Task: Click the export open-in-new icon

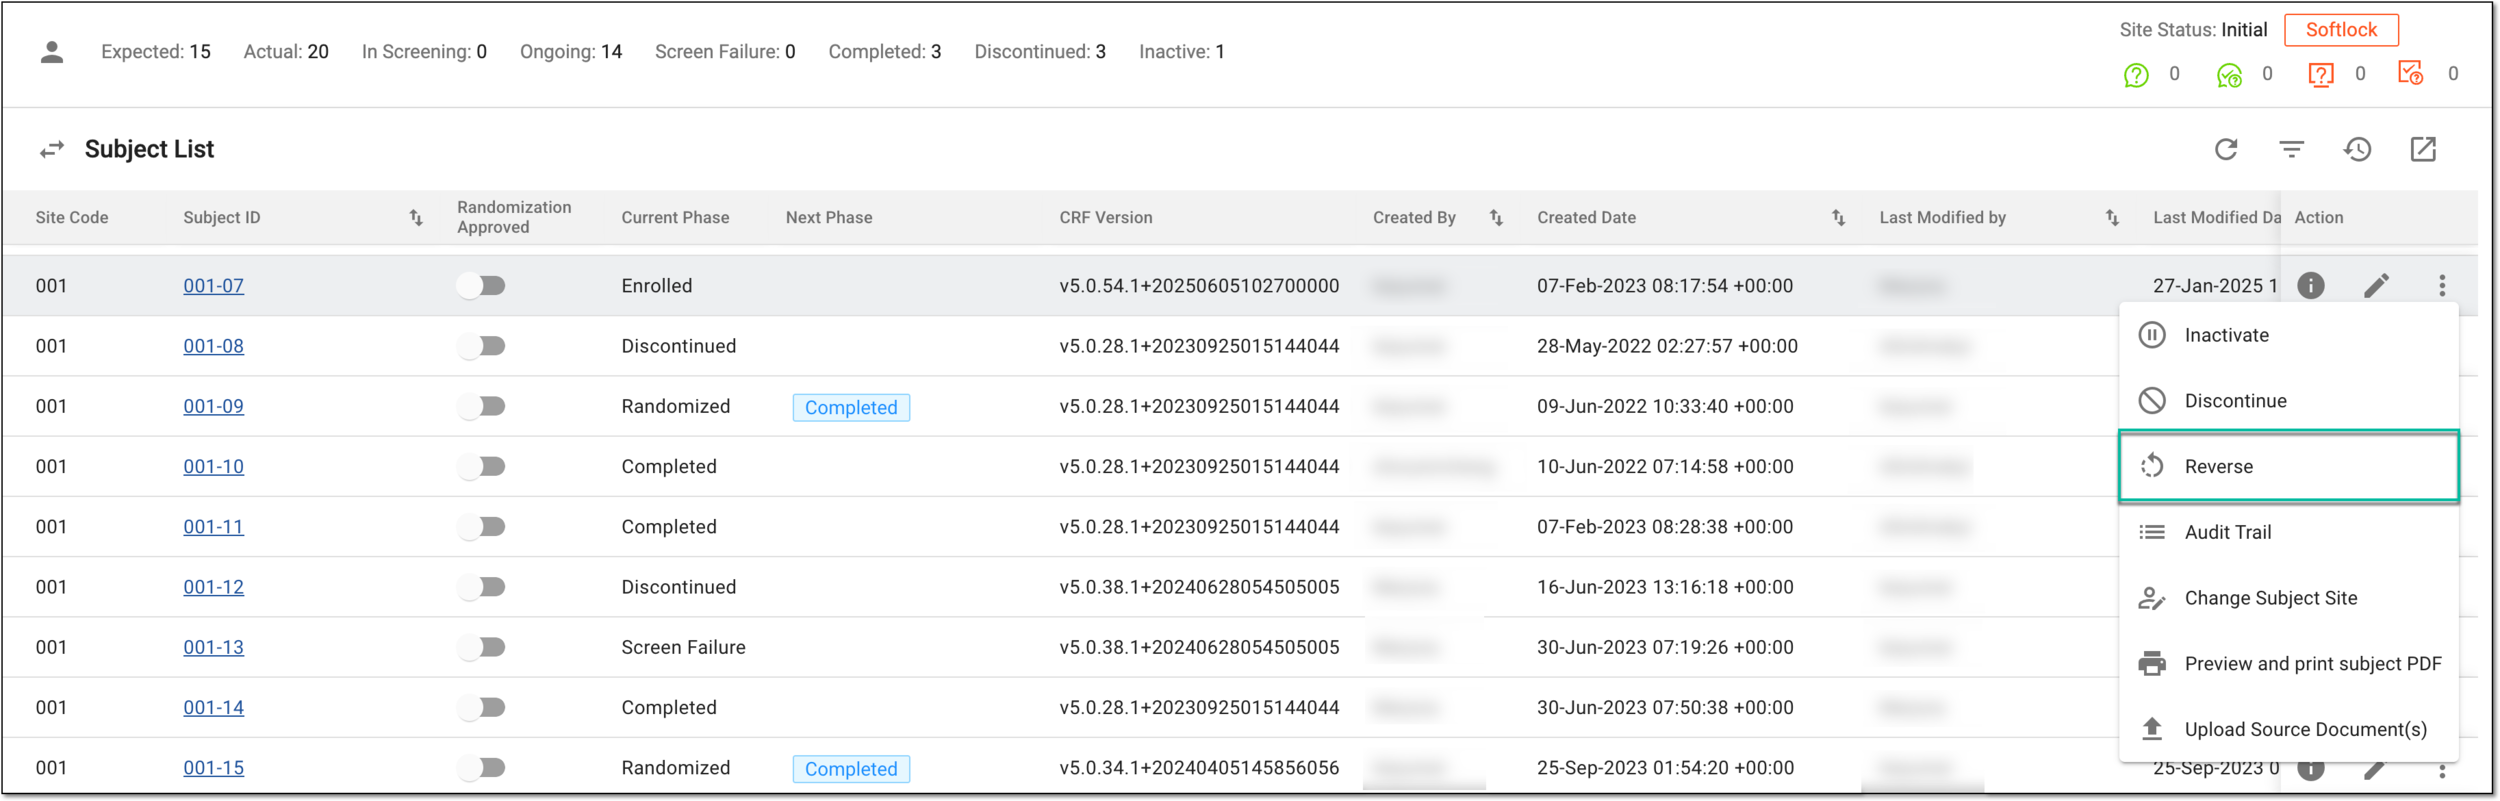Action: point(2423,150)
